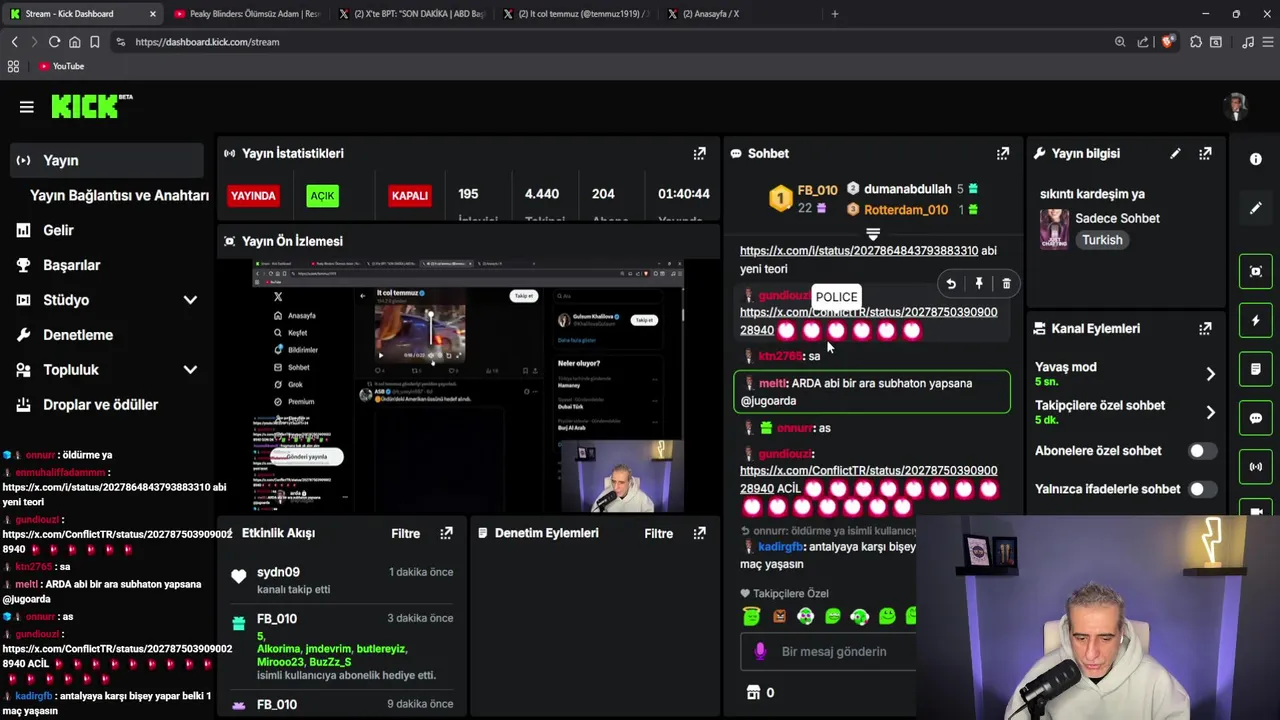Switch to Peaky Blinders browser tab

coord(246,14)
